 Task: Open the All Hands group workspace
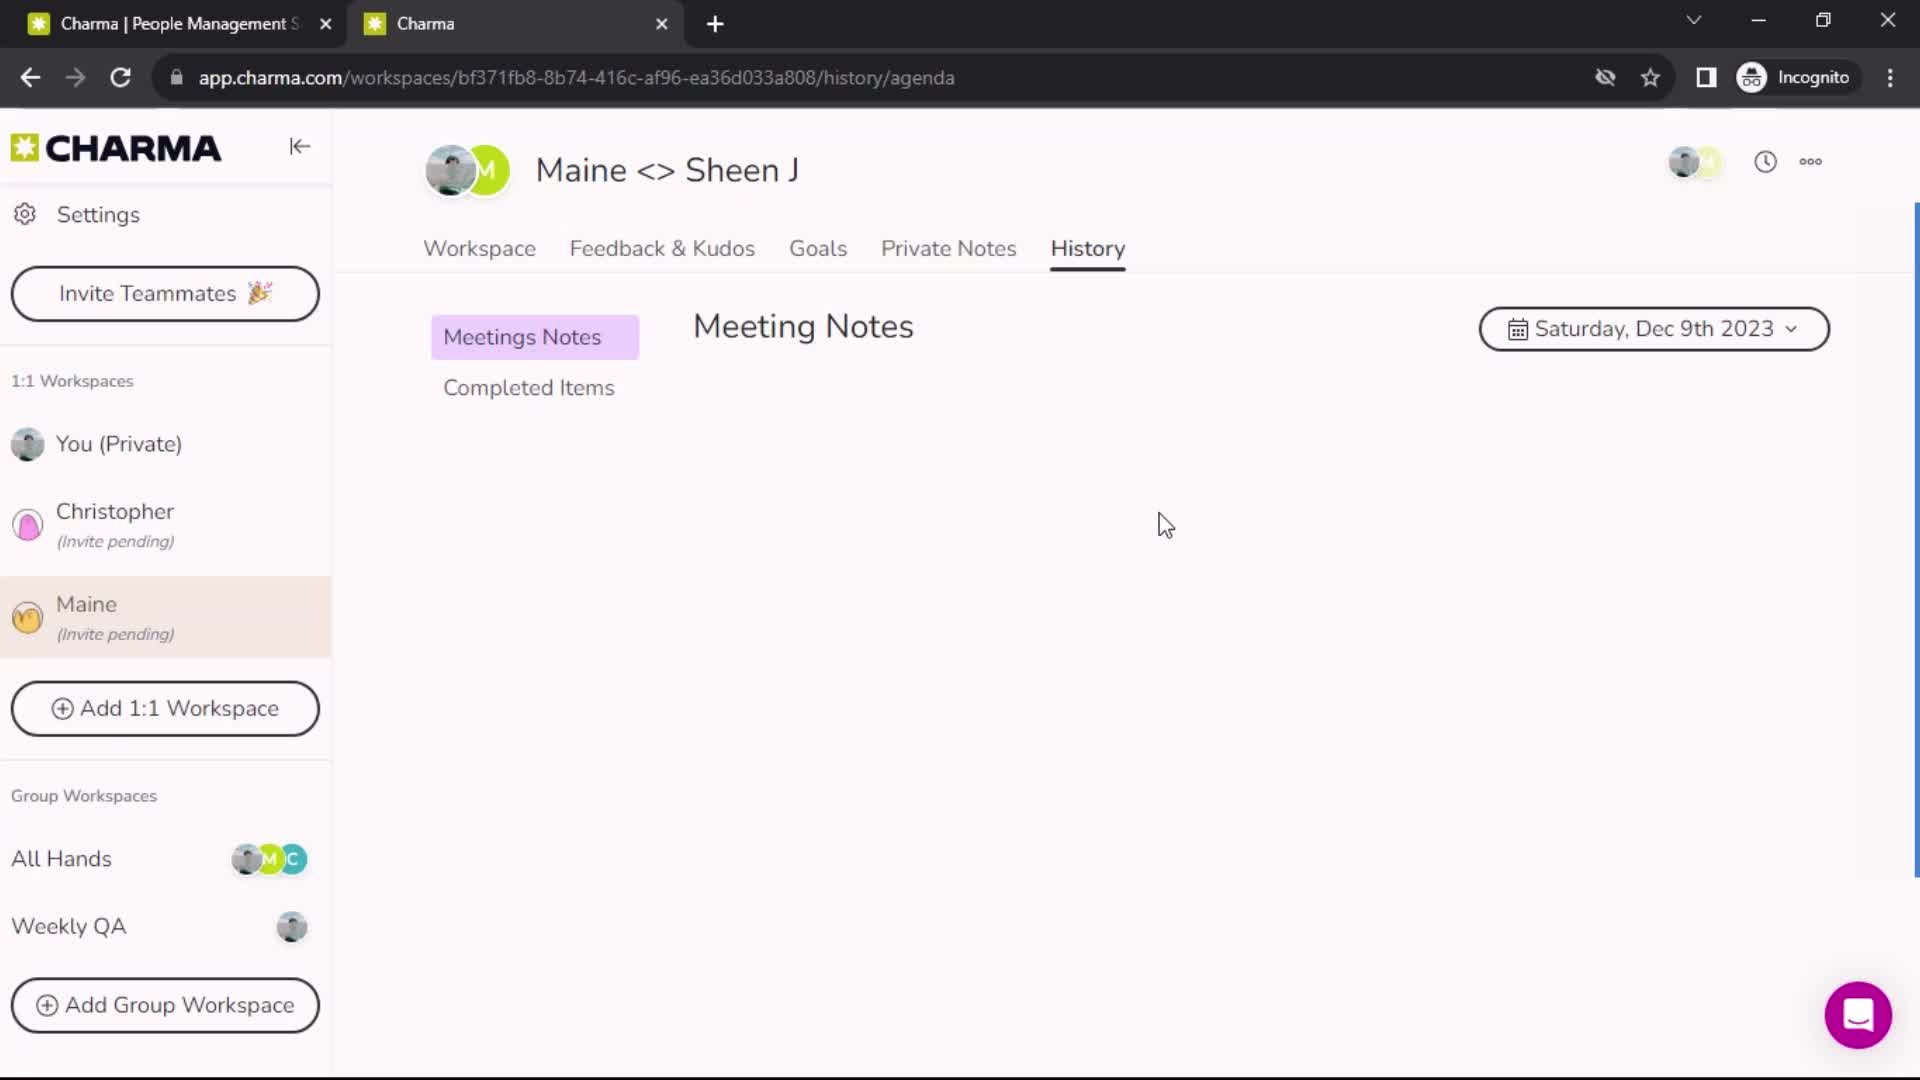pos(165,859)
